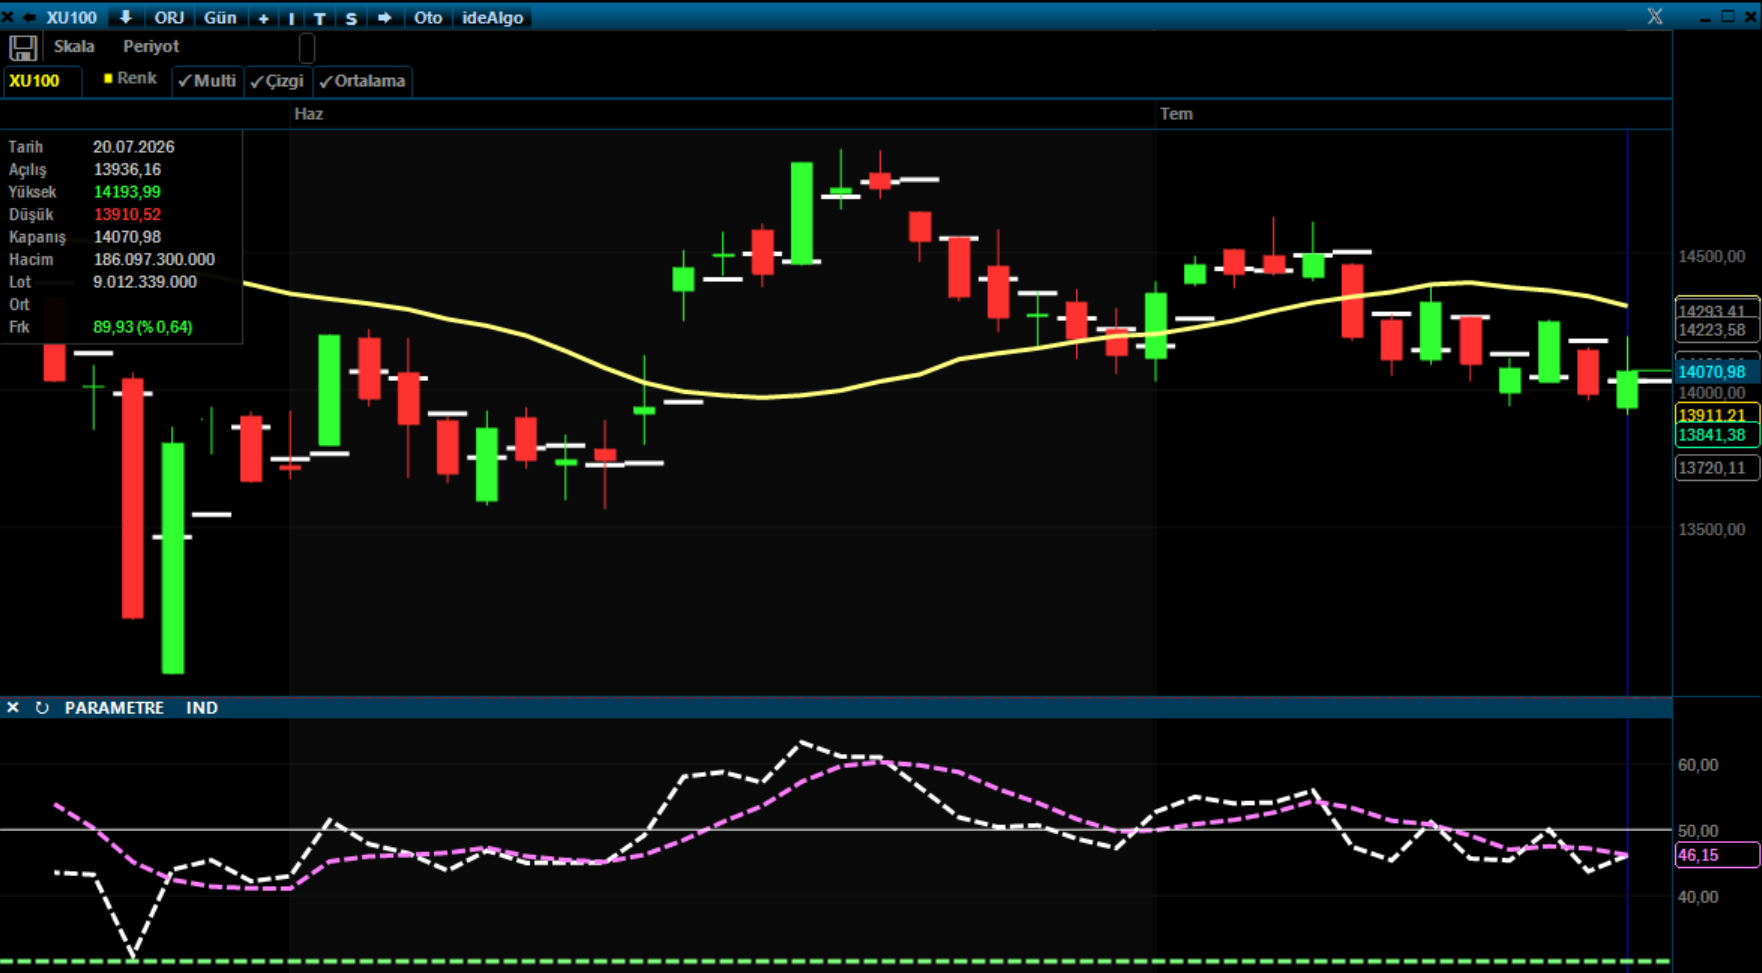Open the Renk yellow color swatch
The width and height of the screenshot is (1762, 973).
(108, 78)
